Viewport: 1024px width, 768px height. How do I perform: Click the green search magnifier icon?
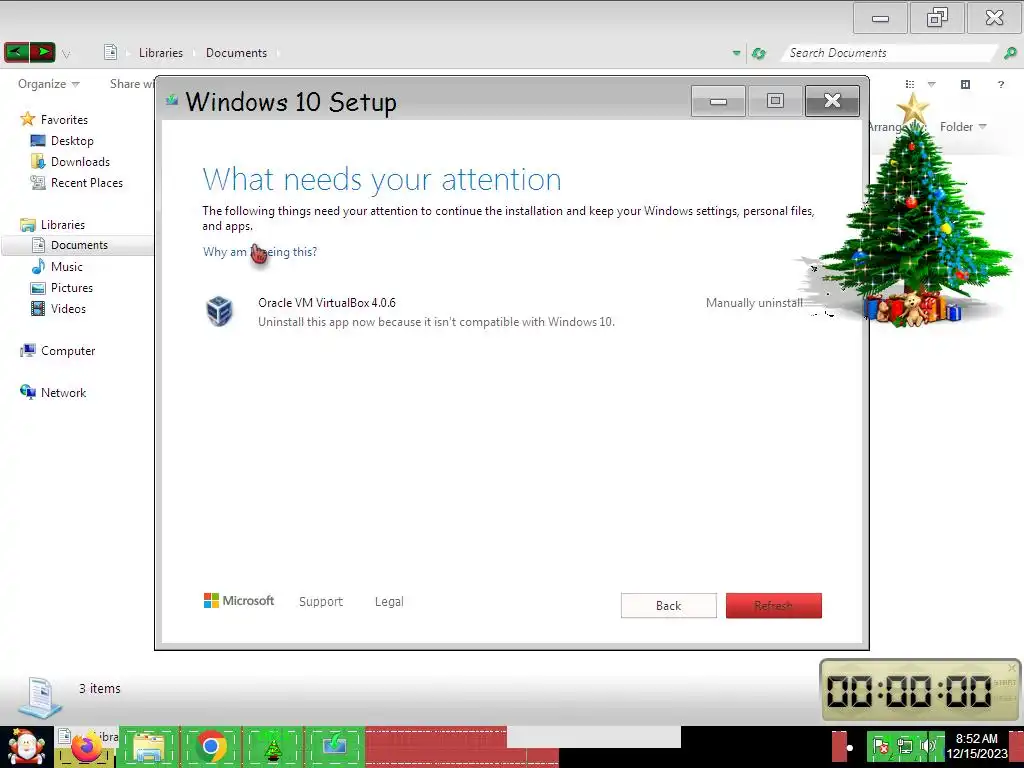(1010, 53)
